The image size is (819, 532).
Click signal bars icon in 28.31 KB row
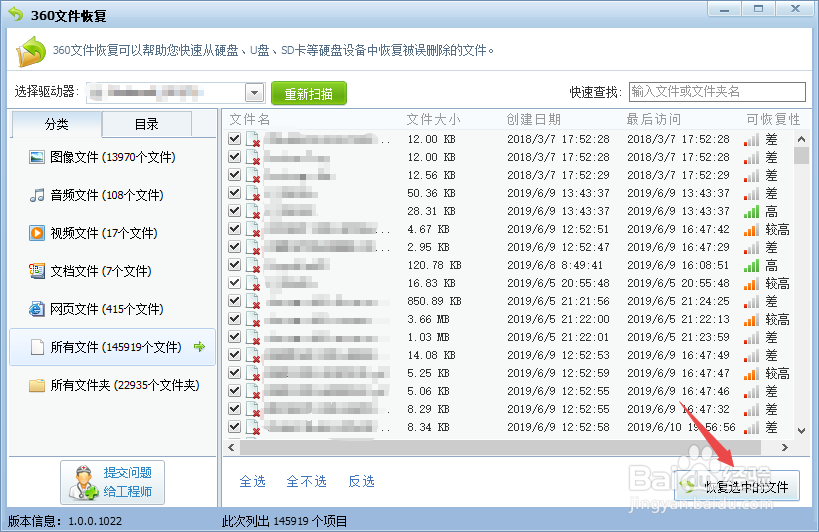751,212
